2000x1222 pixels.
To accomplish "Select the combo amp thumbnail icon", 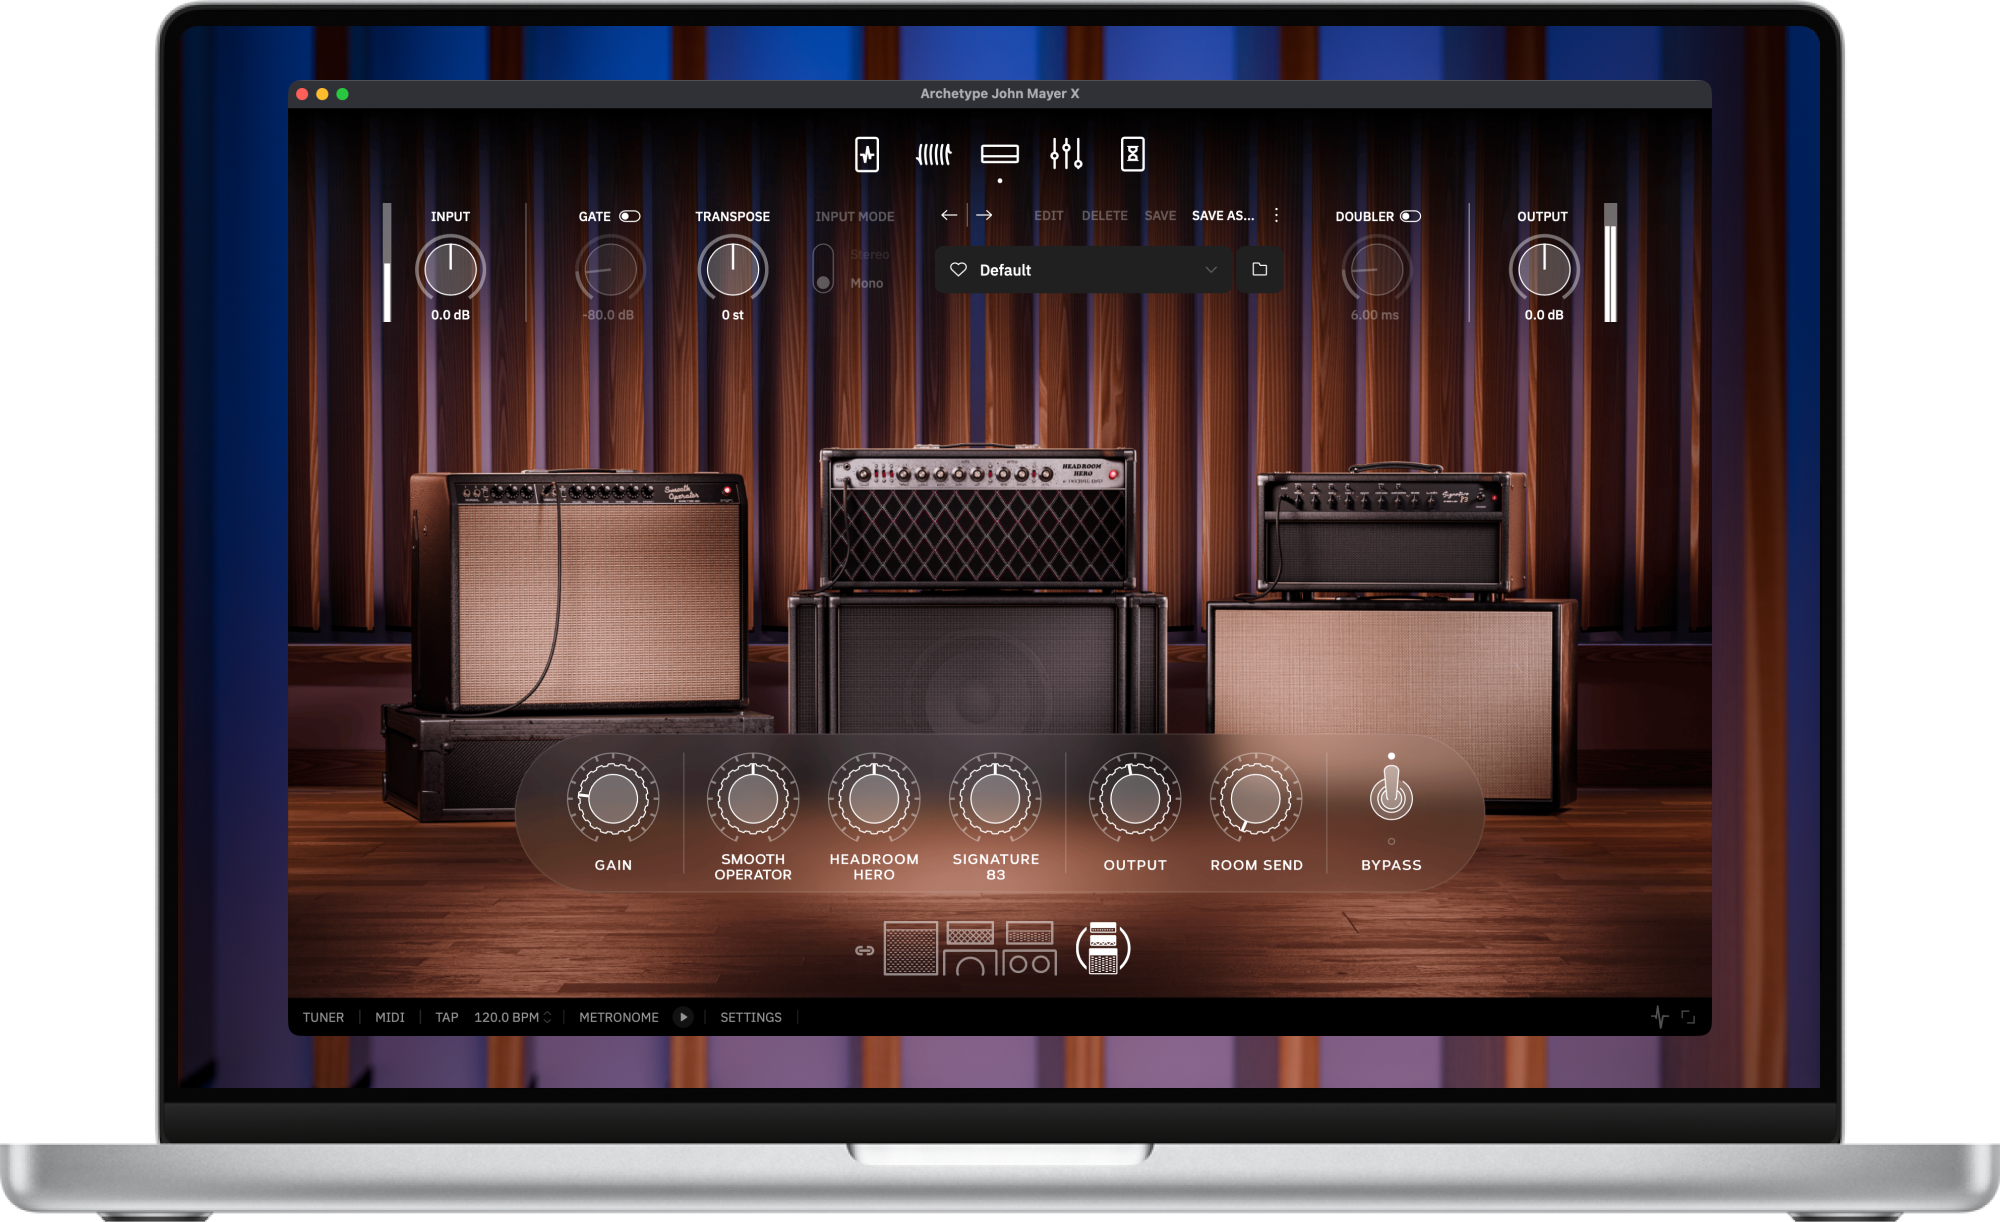I will coord(910,948).
